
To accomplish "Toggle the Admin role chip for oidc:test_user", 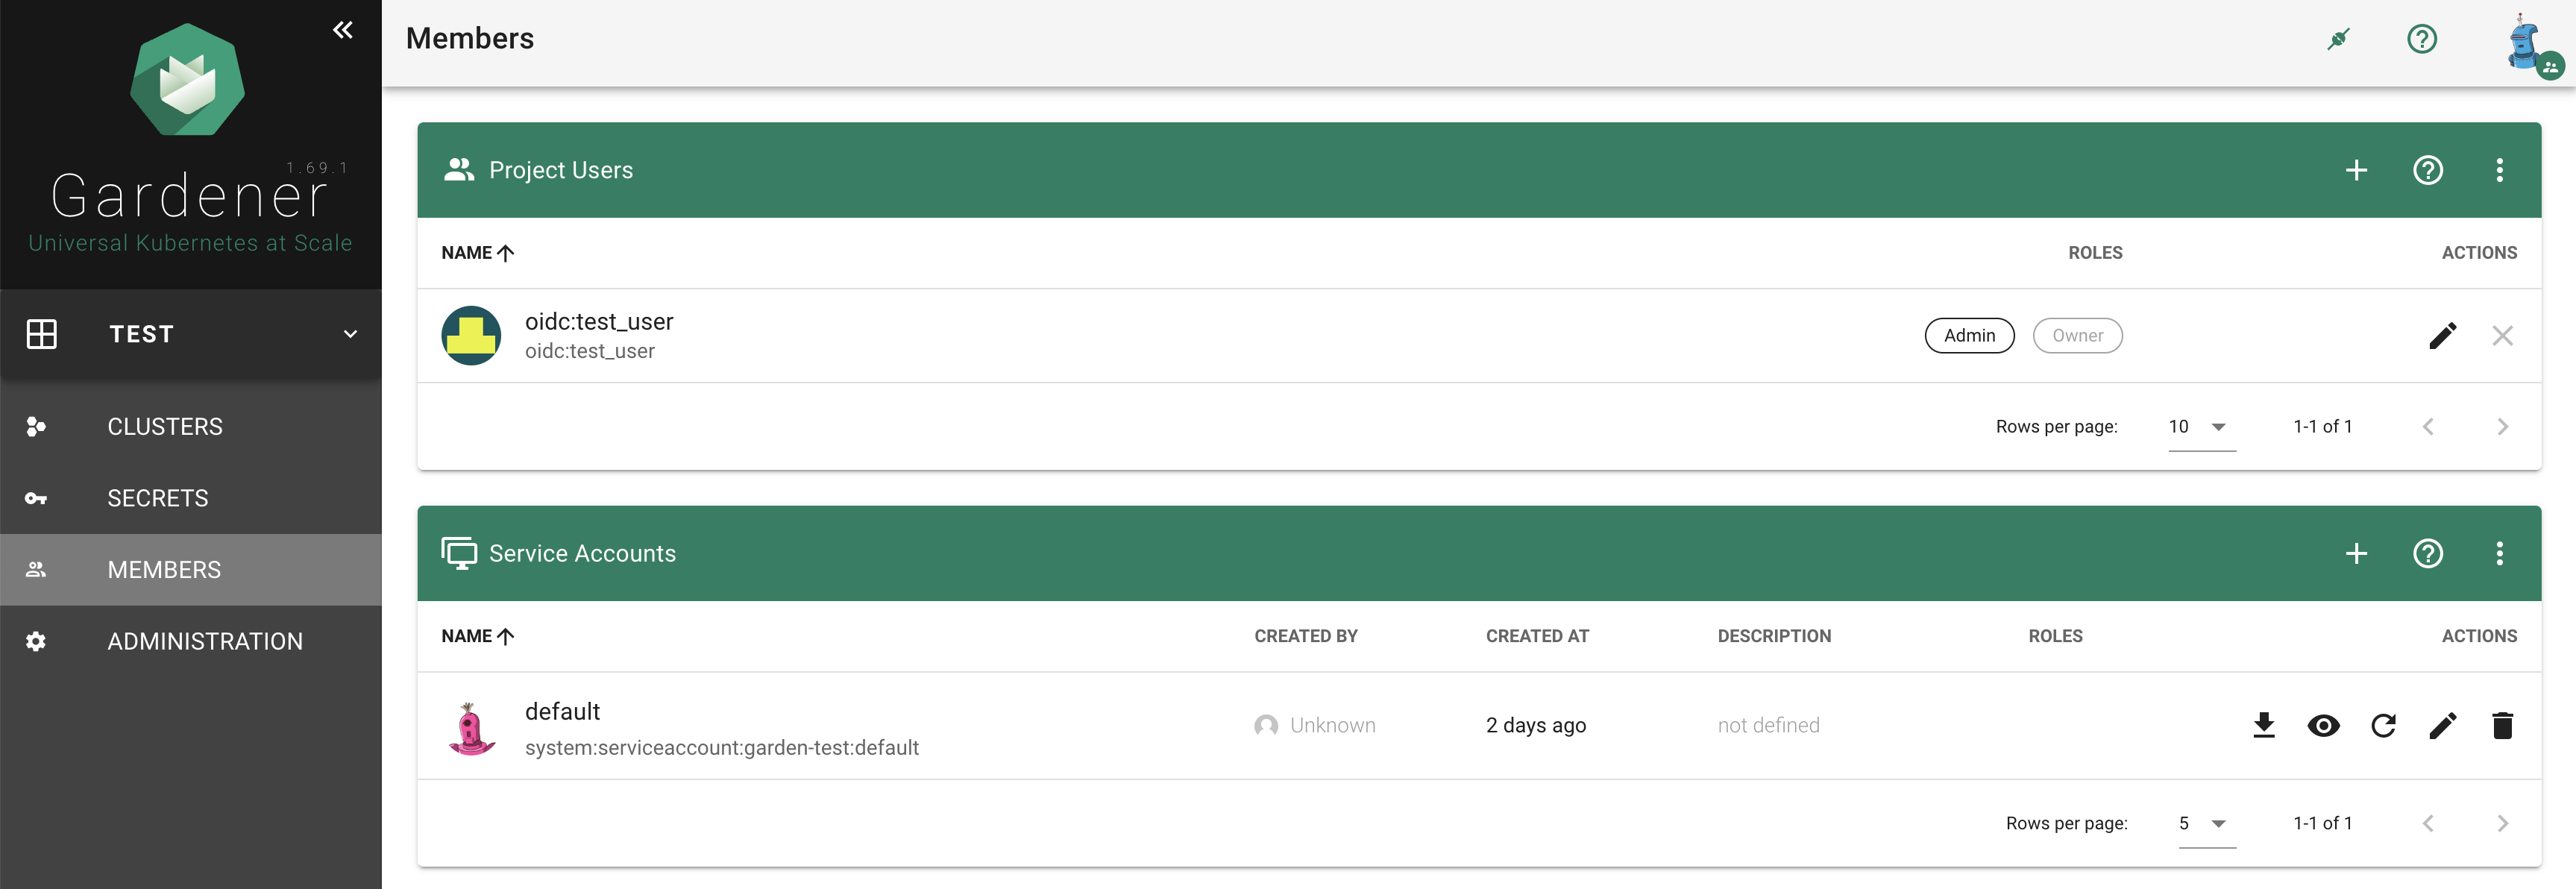I will (1969, 335).
